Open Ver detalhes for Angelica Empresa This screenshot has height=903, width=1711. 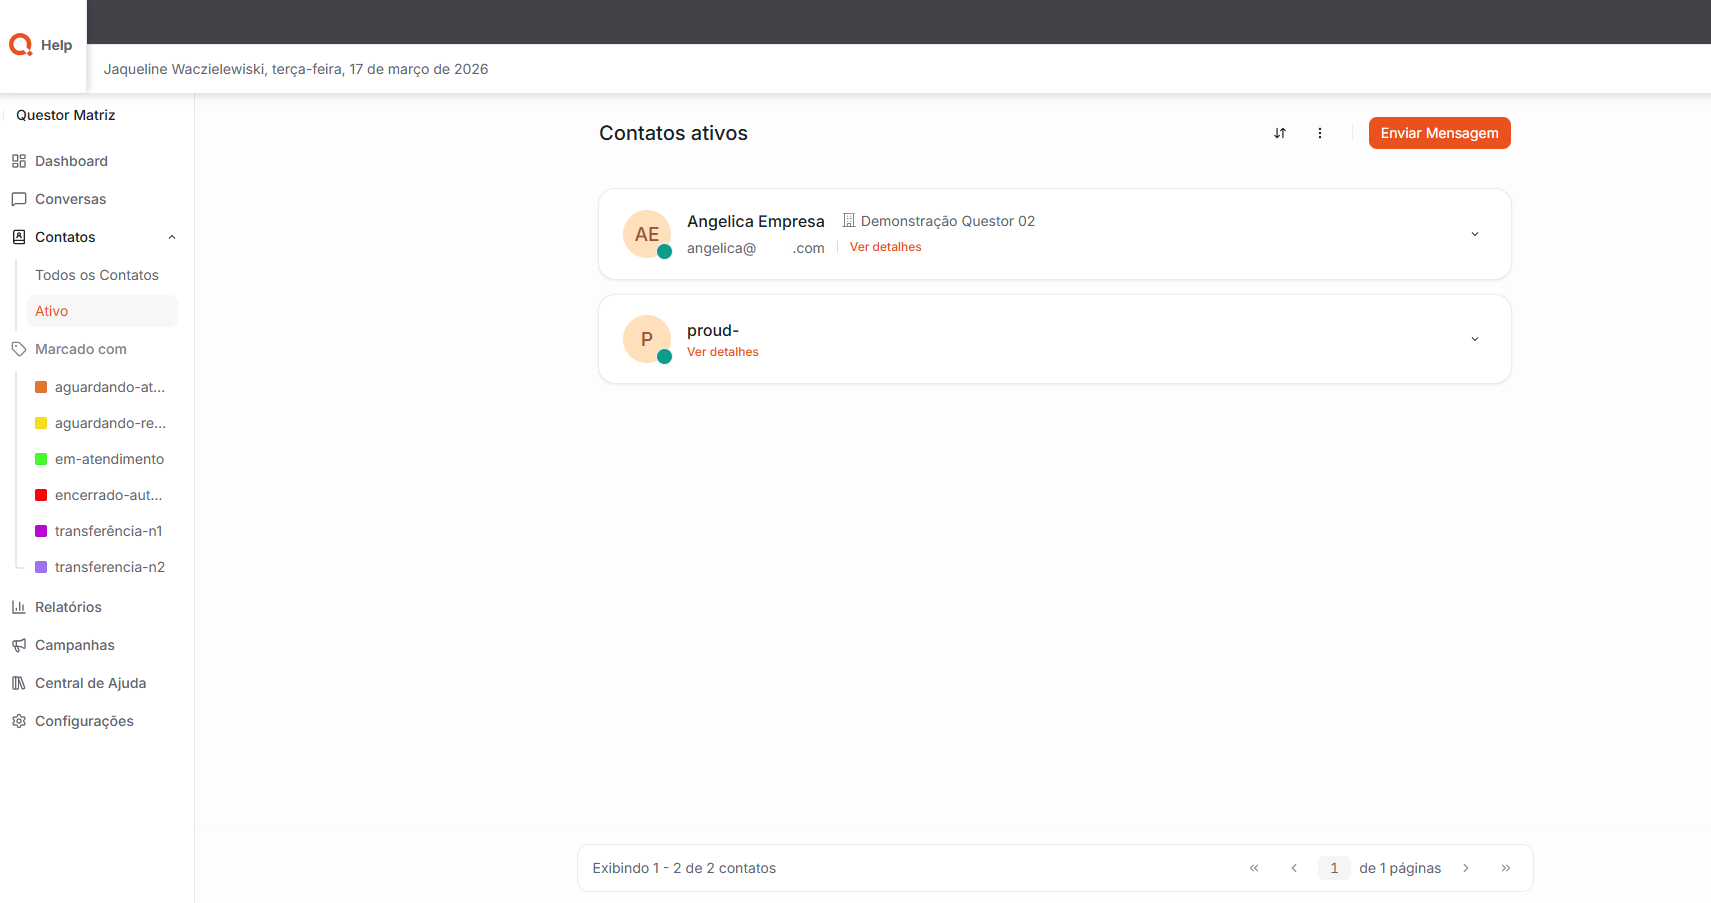(885, 247)
